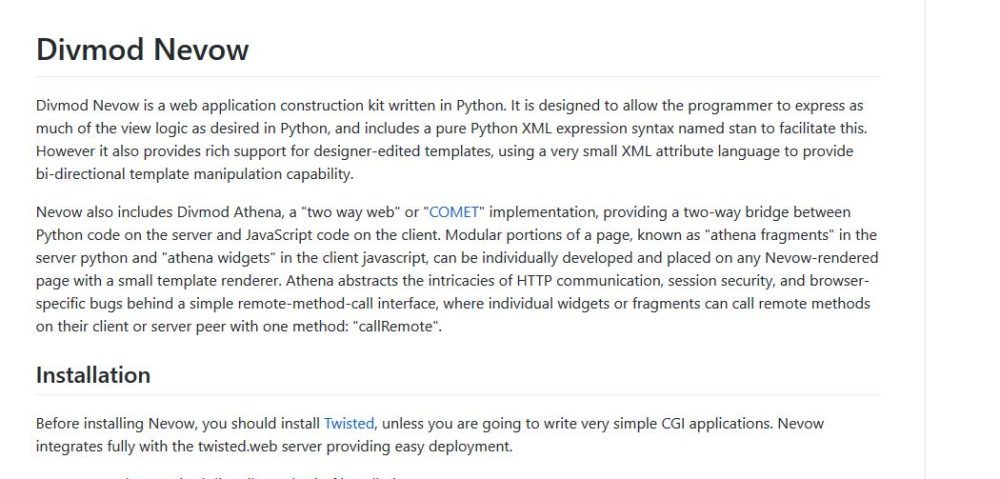Click "bi-directional template manipulation capability" line
The width and height of the screenshot is (1000, 479).
(x=194, y=174)
